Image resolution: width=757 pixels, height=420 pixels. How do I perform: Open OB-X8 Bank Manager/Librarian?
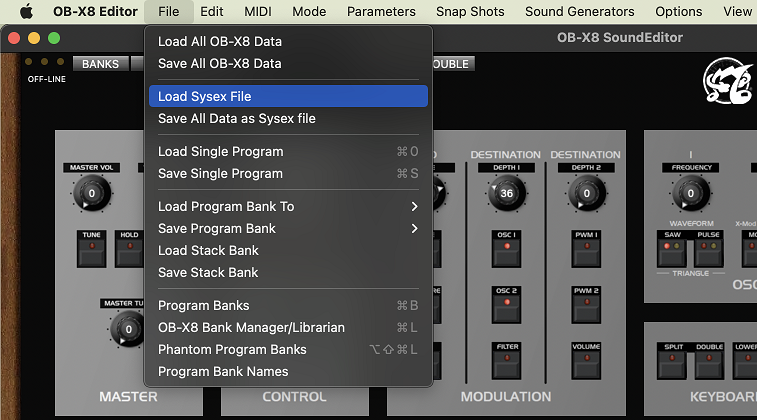coord(288,327)
